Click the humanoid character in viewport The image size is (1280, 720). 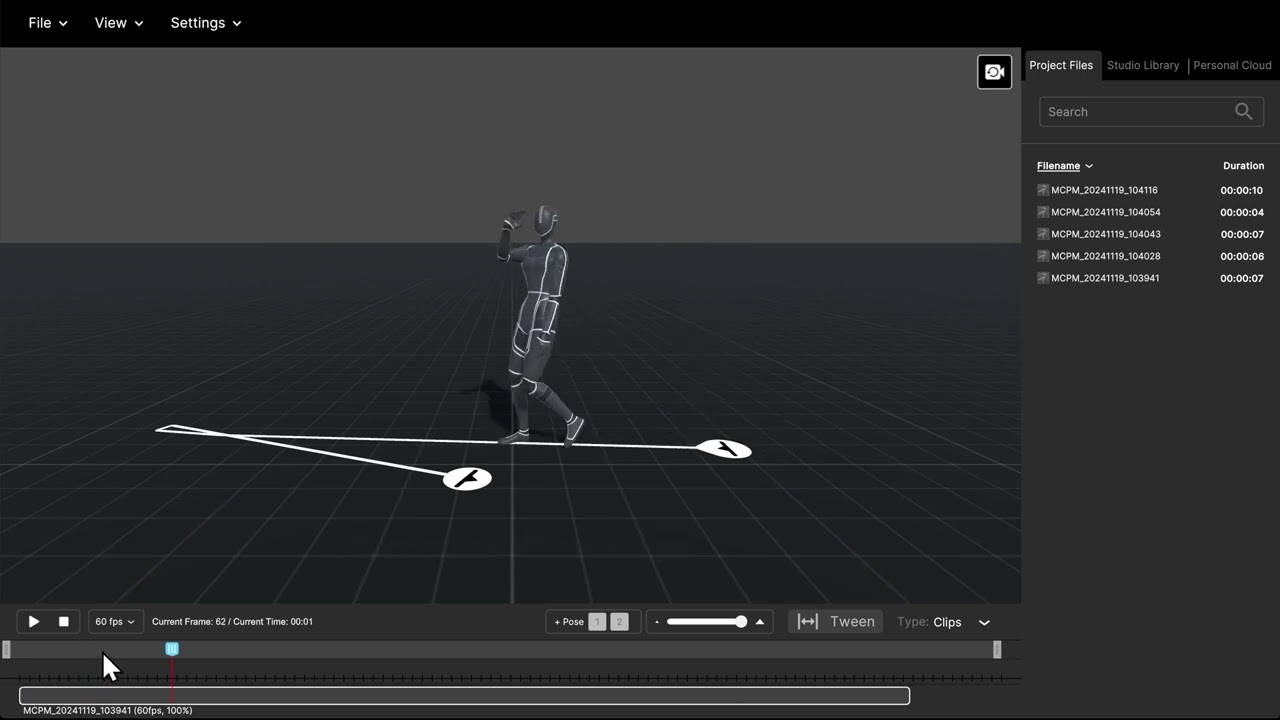537,325
